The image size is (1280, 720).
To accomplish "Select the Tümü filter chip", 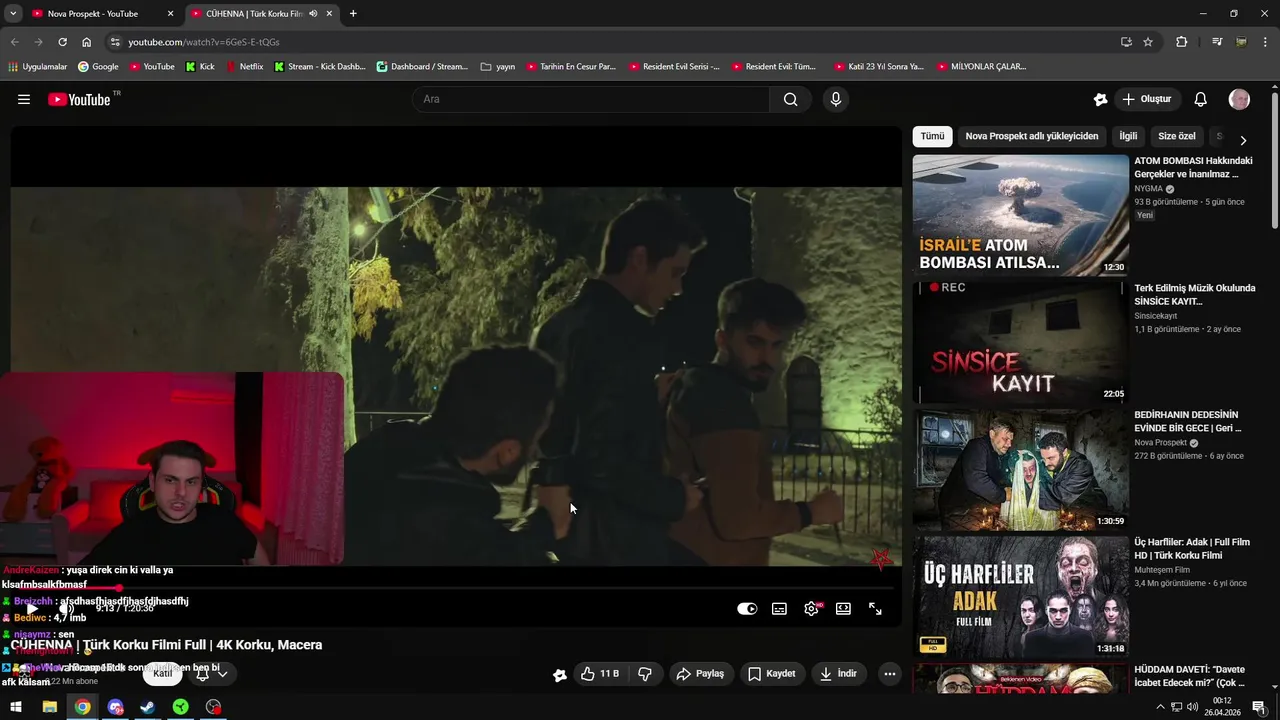I will (x=932, y=136).
